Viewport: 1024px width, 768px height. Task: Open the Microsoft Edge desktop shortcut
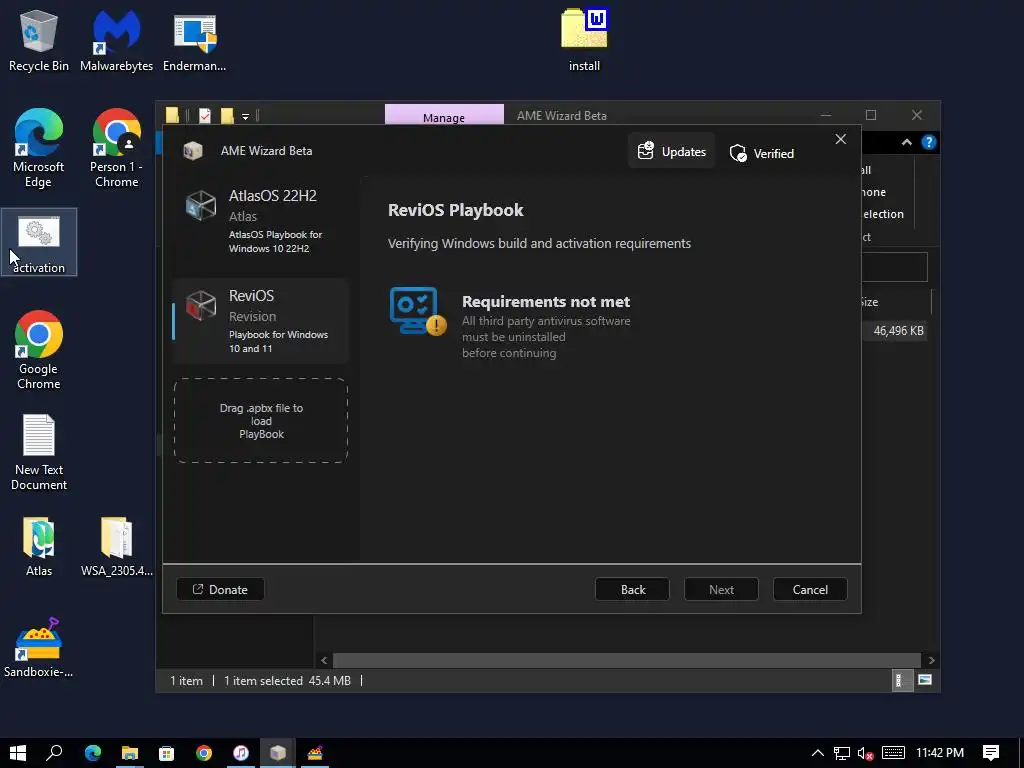(39, 148)
